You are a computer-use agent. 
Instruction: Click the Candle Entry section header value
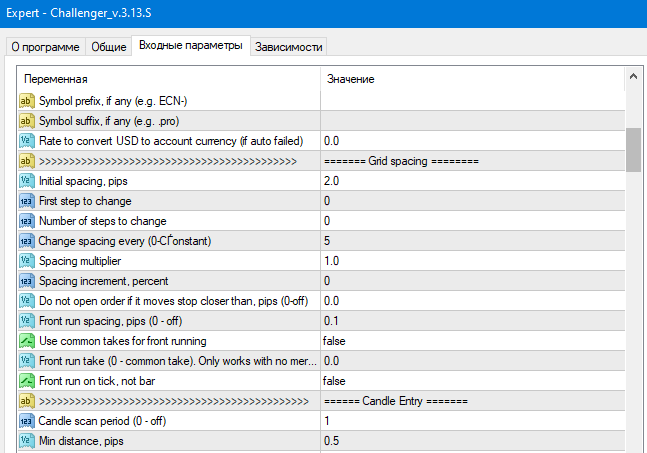[x=396, y=401]
